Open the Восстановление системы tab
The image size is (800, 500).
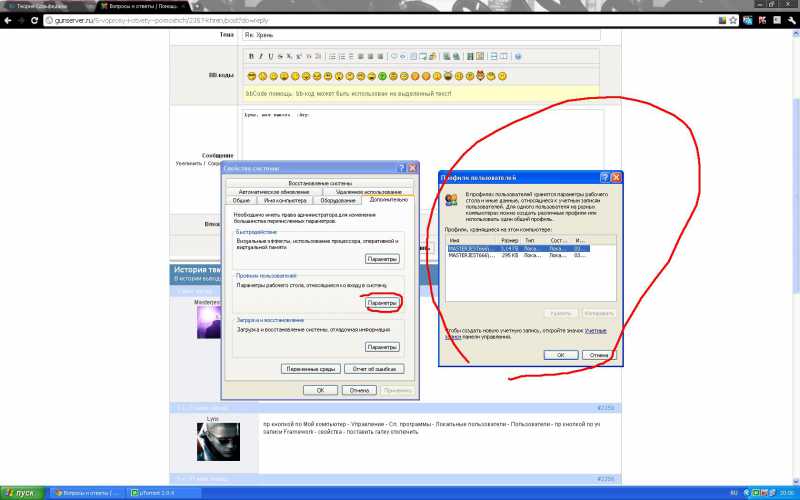point(320,184)
